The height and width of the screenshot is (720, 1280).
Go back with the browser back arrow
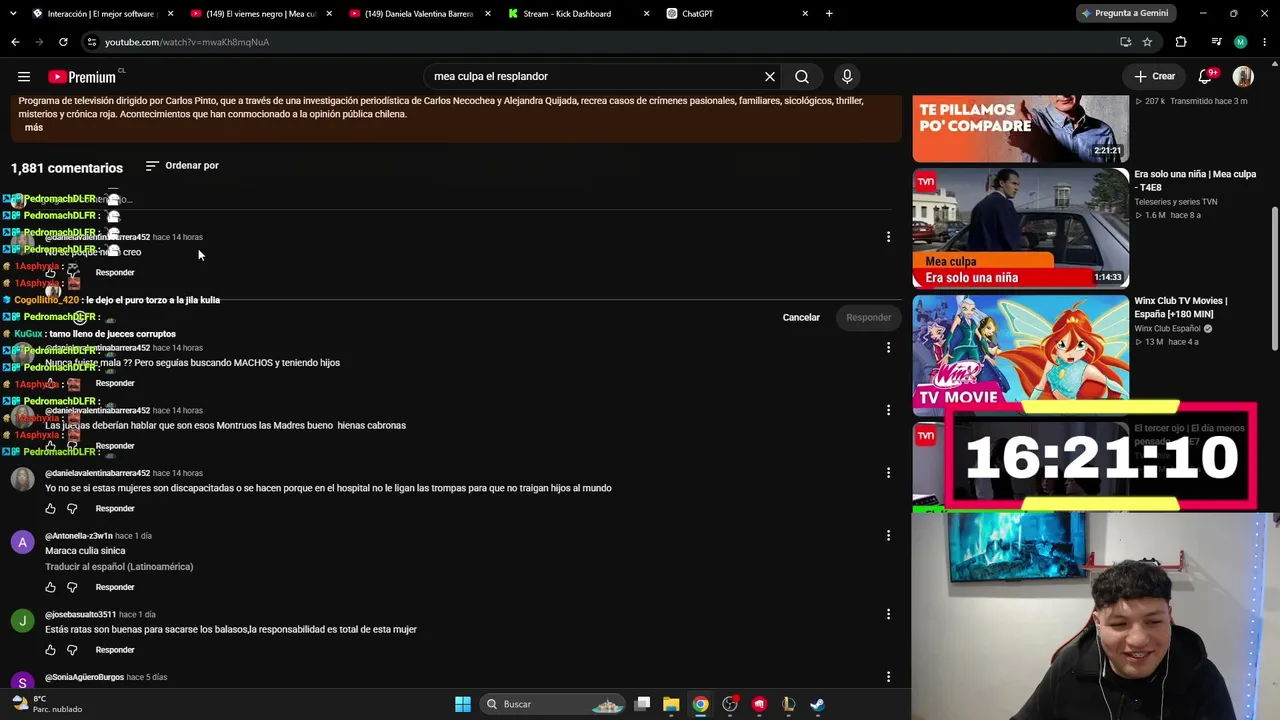[15, 42]
